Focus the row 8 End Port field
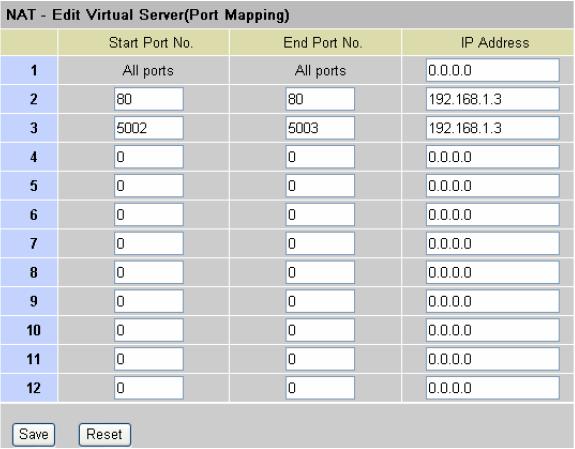Image resolution: width=575 pixels, height=449 pixels. point(320,273)
